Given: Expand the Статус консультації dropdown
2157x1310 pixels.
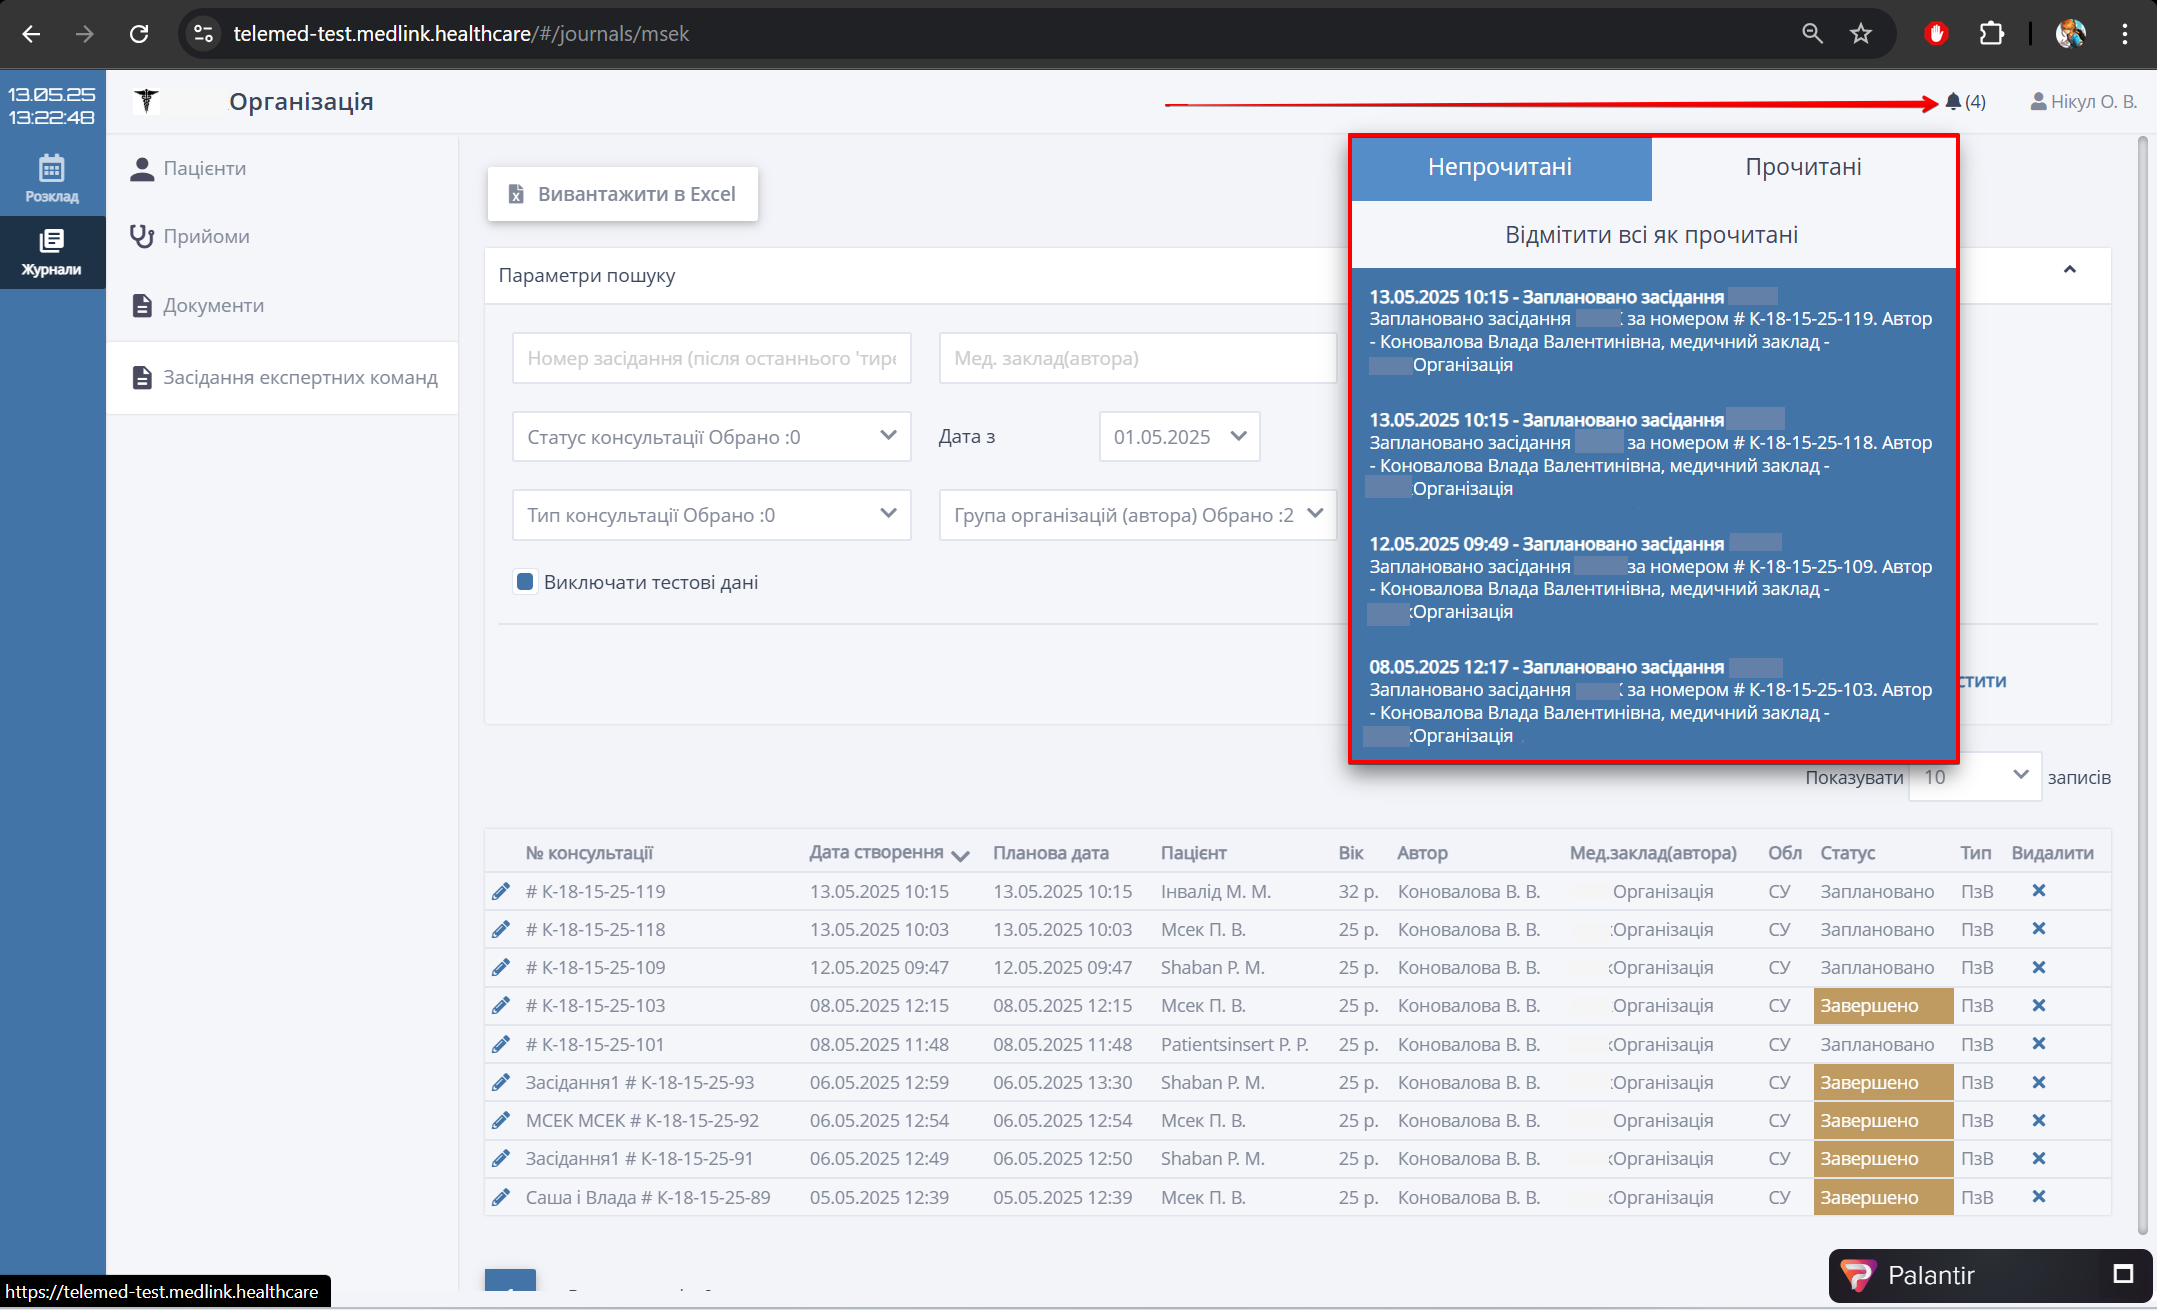Looking at the screenshot, I should pyautogui.click(x=711, y=437).
